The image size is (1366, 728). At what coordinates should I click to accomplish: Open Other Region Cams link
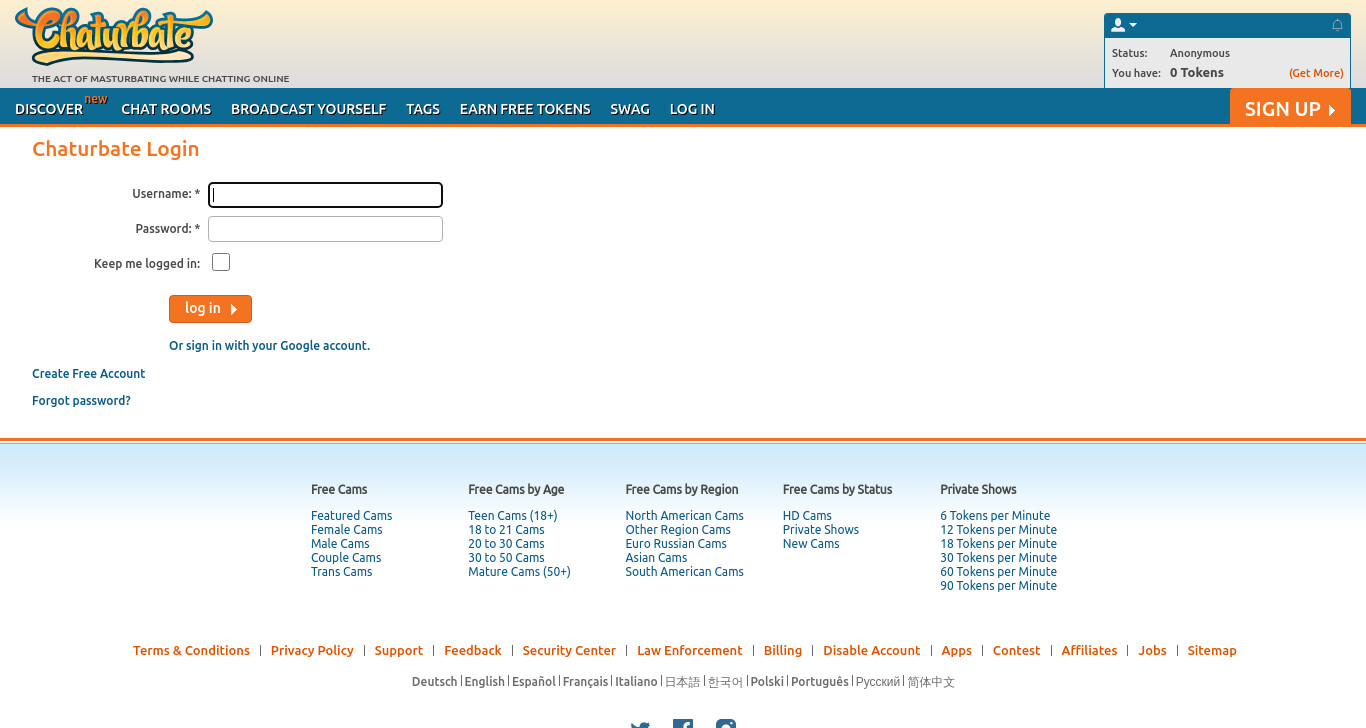[x=678, y=530]
